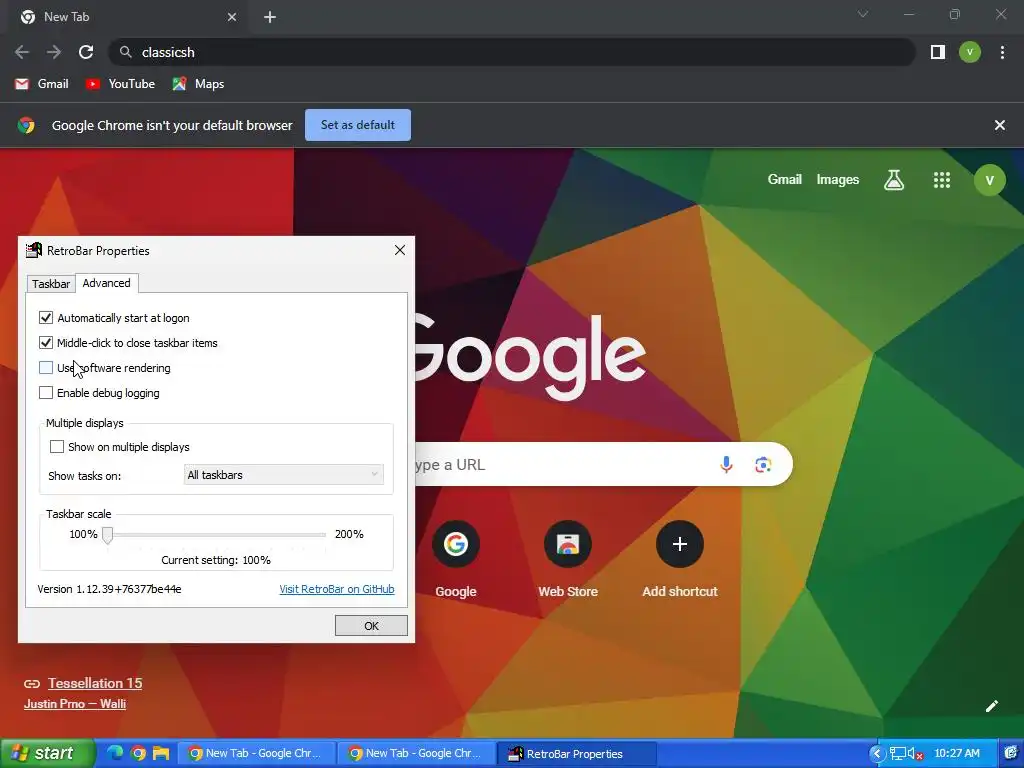Click the Chrome forward arrow
Image resolution: width=1024 pixels, height=768 pixels.
(x=54, y=52)
